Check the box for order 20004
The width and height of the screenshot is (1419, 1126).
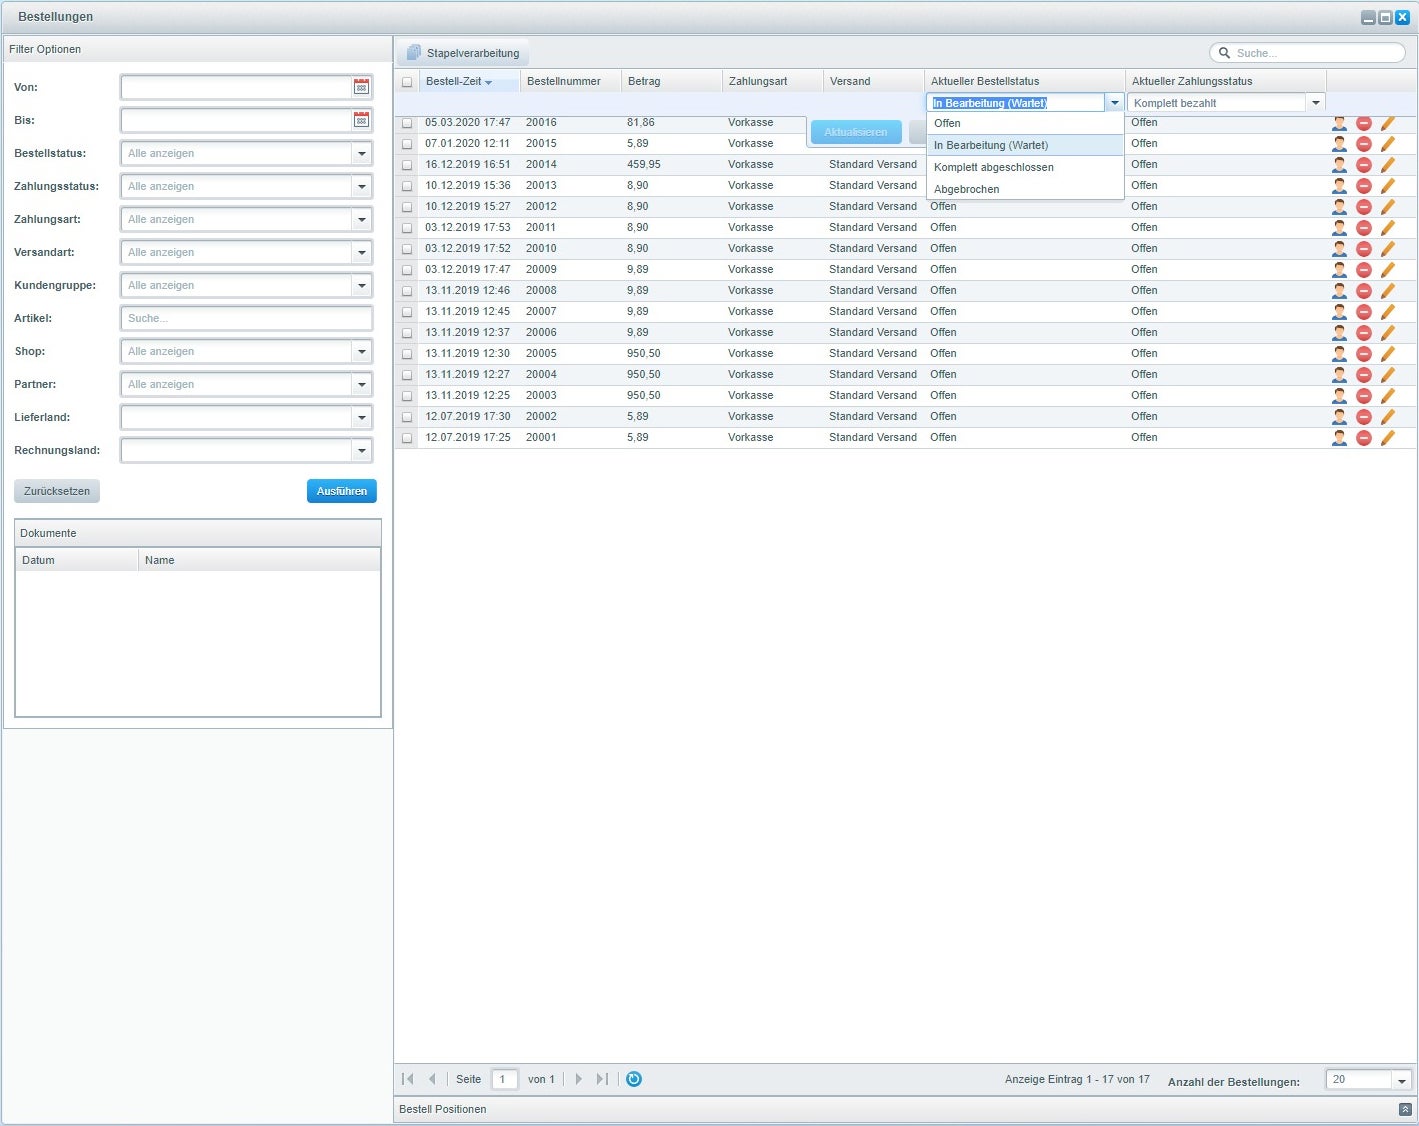[x=407, y=375]
